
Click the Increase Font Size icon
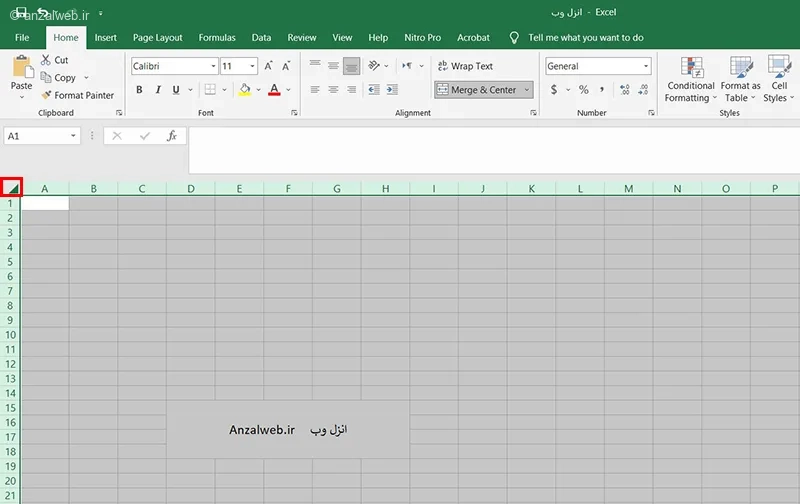268,66
